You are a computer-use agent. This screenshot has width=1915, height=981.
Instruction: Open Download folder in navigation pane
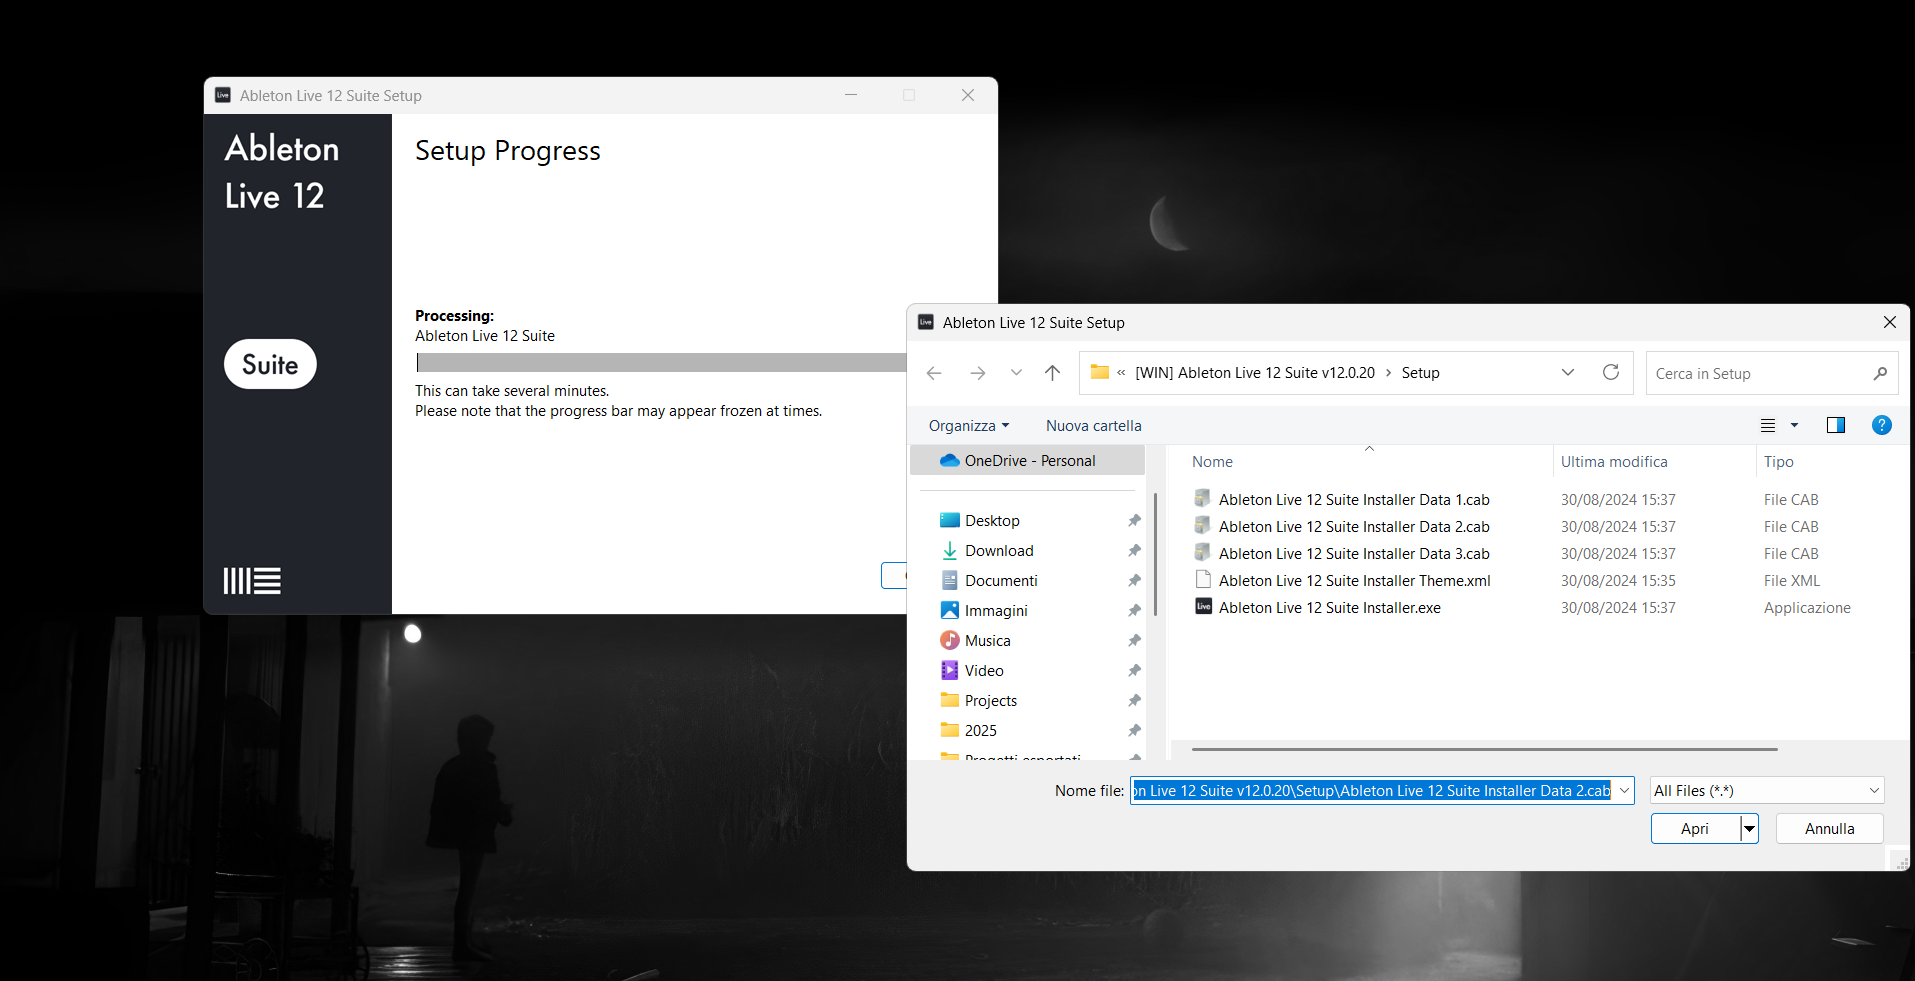[x=999, y=550]
